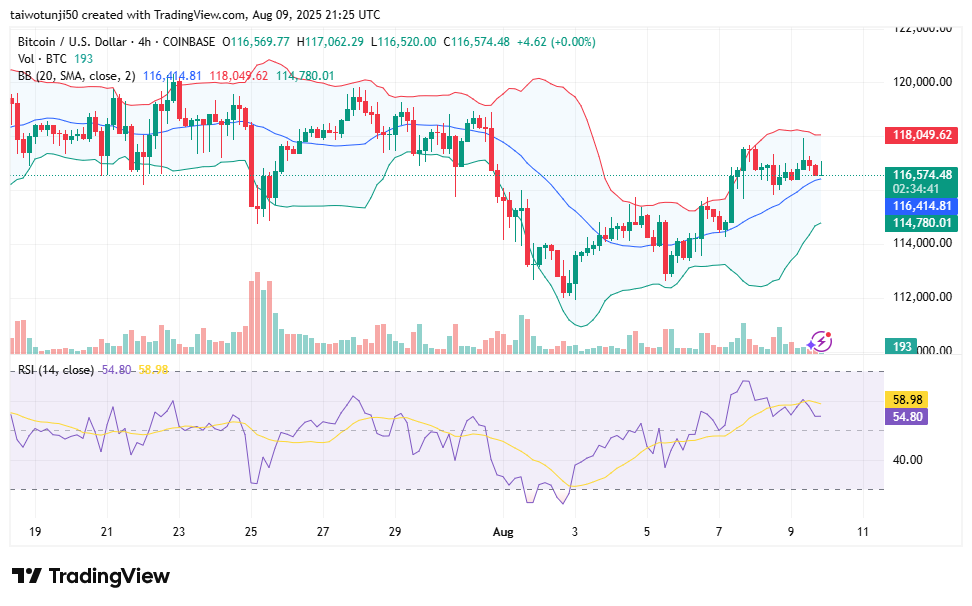Click the low value L116,520.00 in header
Image resolution: width=972 pixels, height=606 pixels.
click(404, 42)
